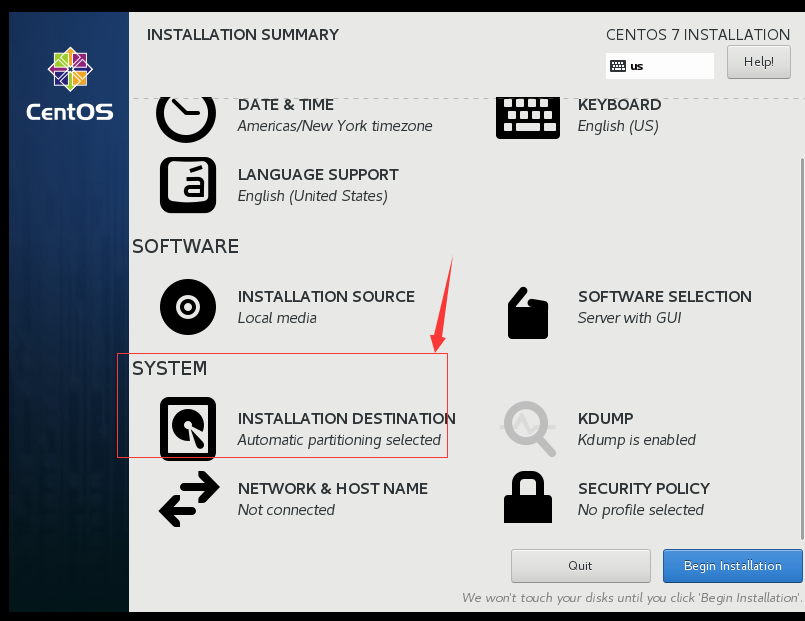The image size is (805, 621).
Task: Click English (US) keyboard status
Action: (618, 126)
